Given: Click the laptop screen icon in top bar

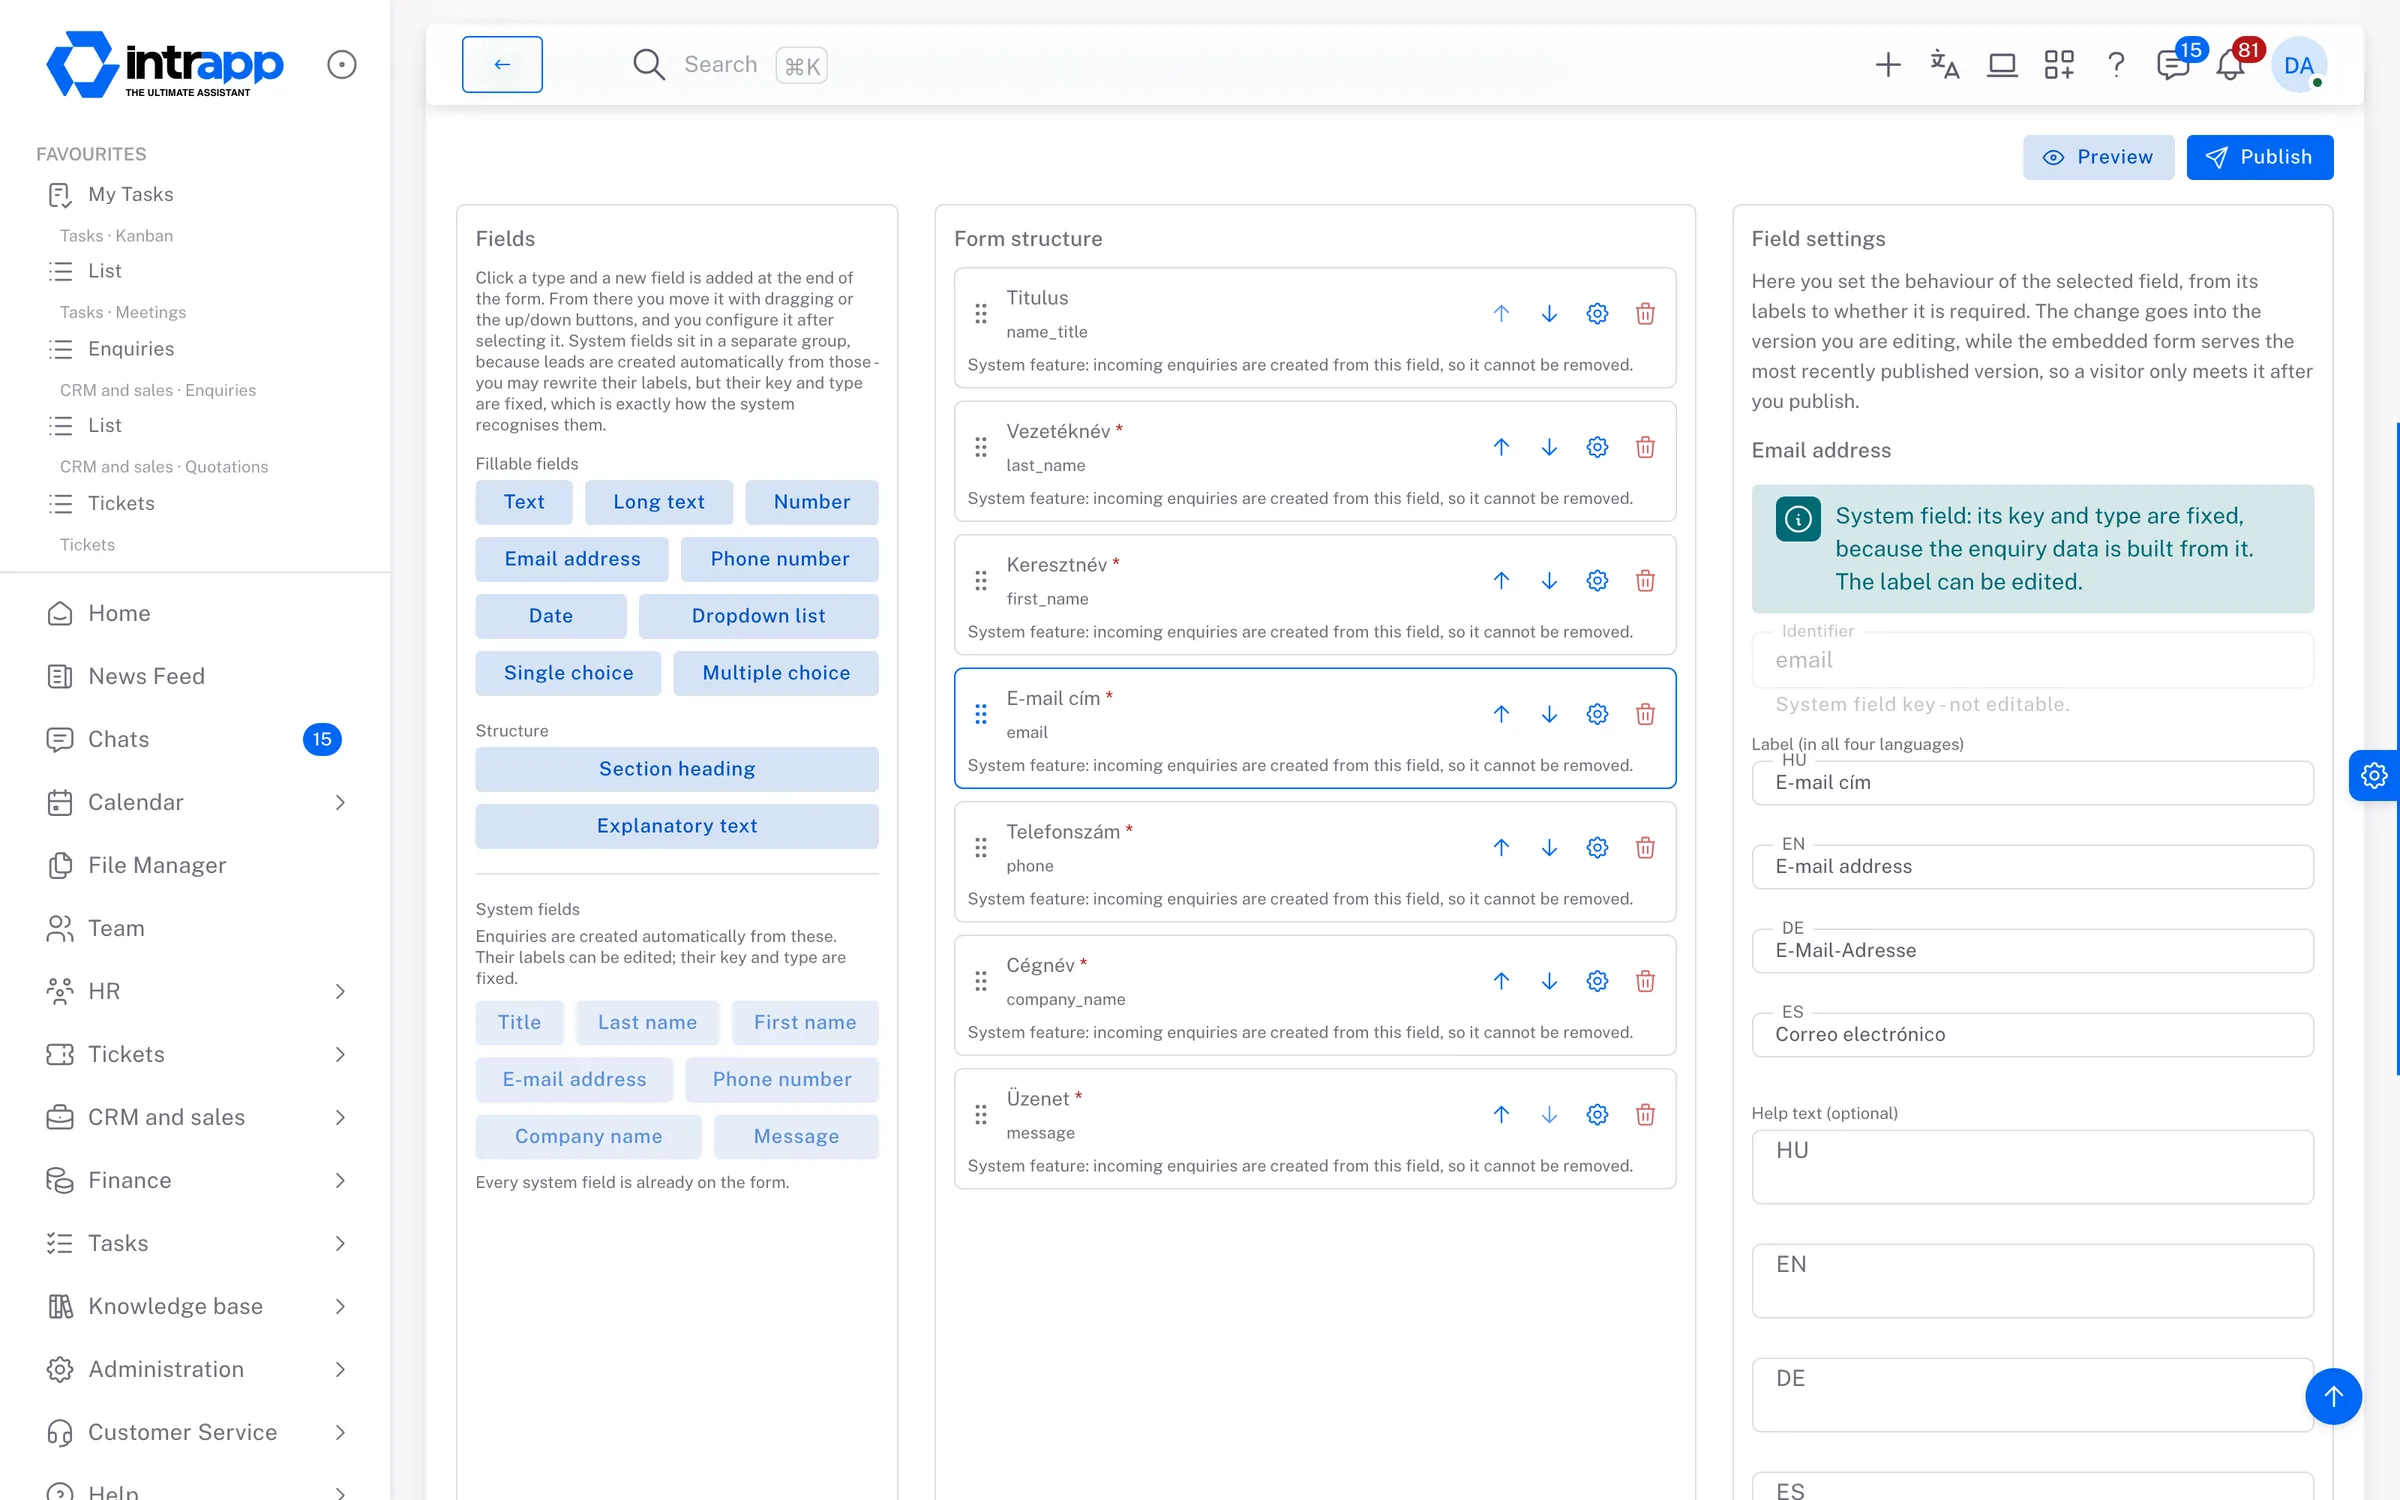Looking at the screenshot, I should pos(2002,65).
